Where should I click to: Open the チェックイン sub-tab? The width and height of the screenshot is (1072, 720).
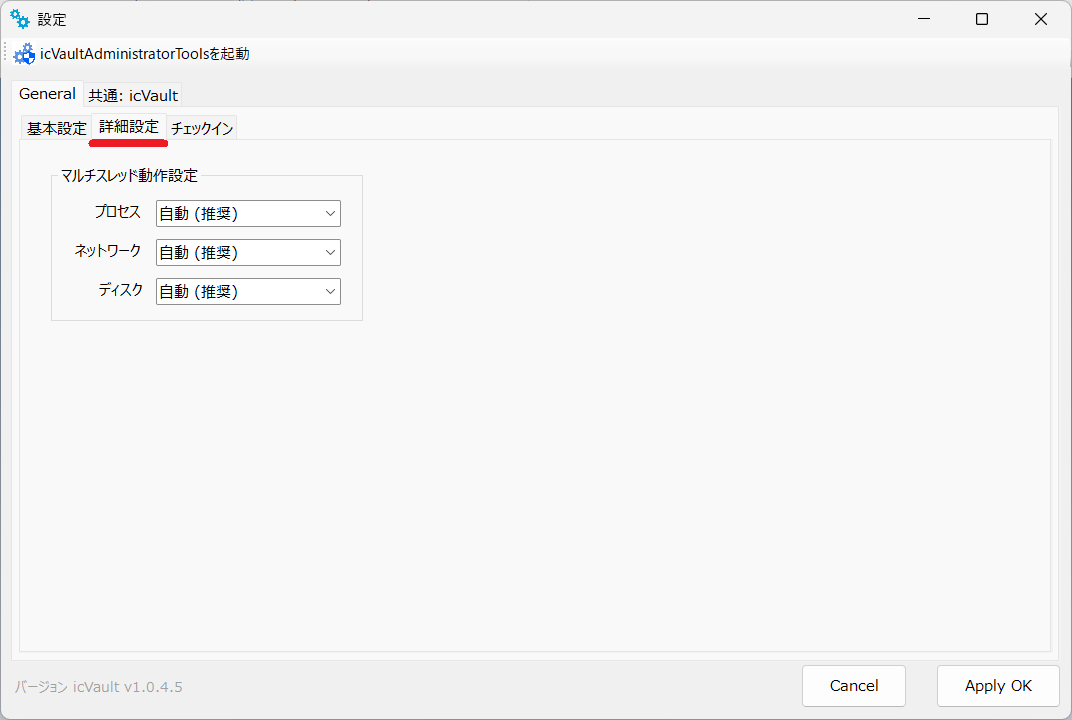201,128
